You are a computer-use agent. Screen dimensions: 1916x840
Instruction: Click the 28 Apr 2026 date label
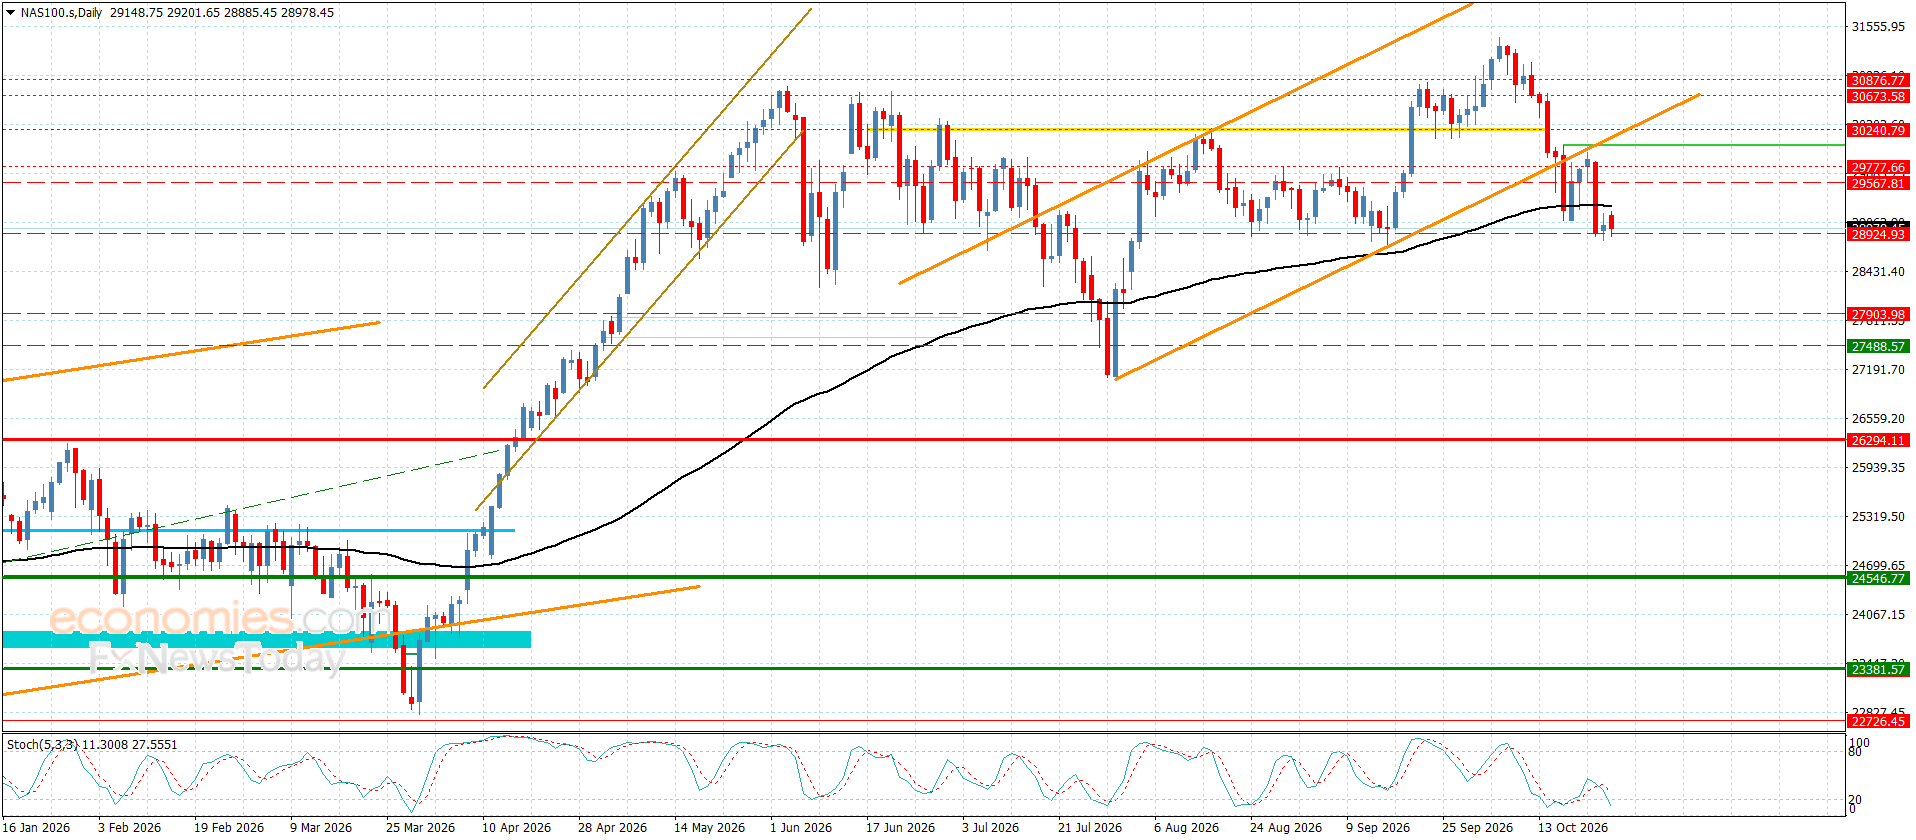[612, 828]
